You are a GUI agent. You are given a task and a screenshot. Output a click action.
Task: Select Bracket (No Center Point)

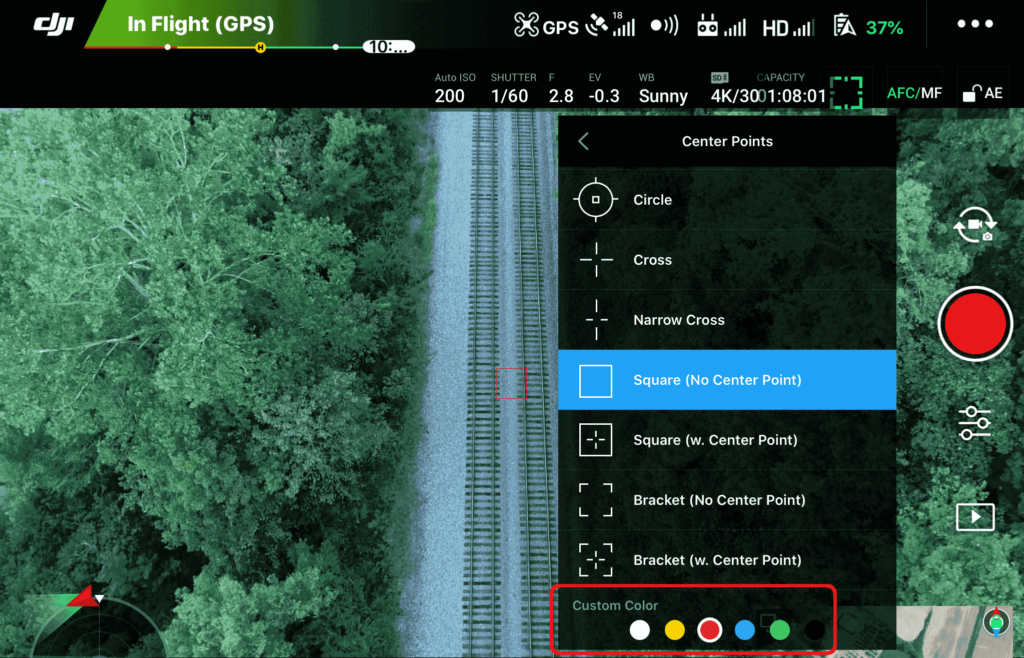[727, 500]
